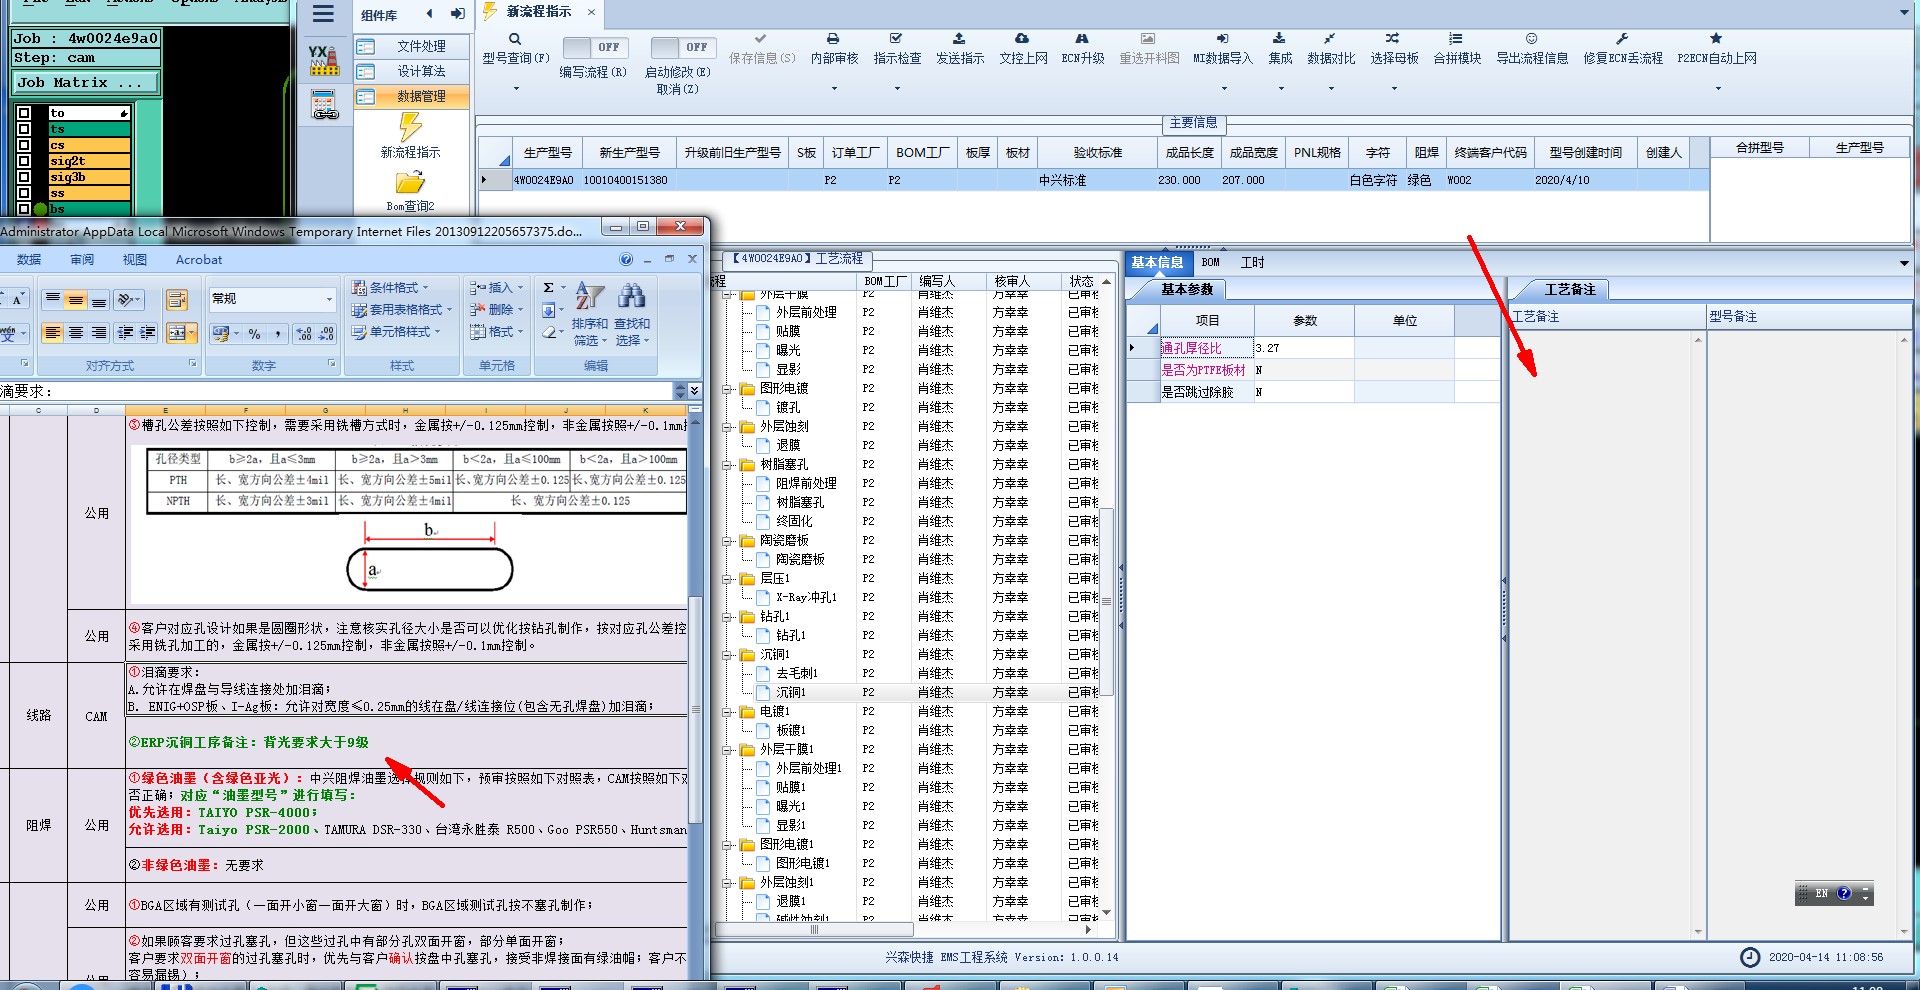Click the percent style icon in Excel
This screenshot has width=1920, height=990.
[255, 334]
